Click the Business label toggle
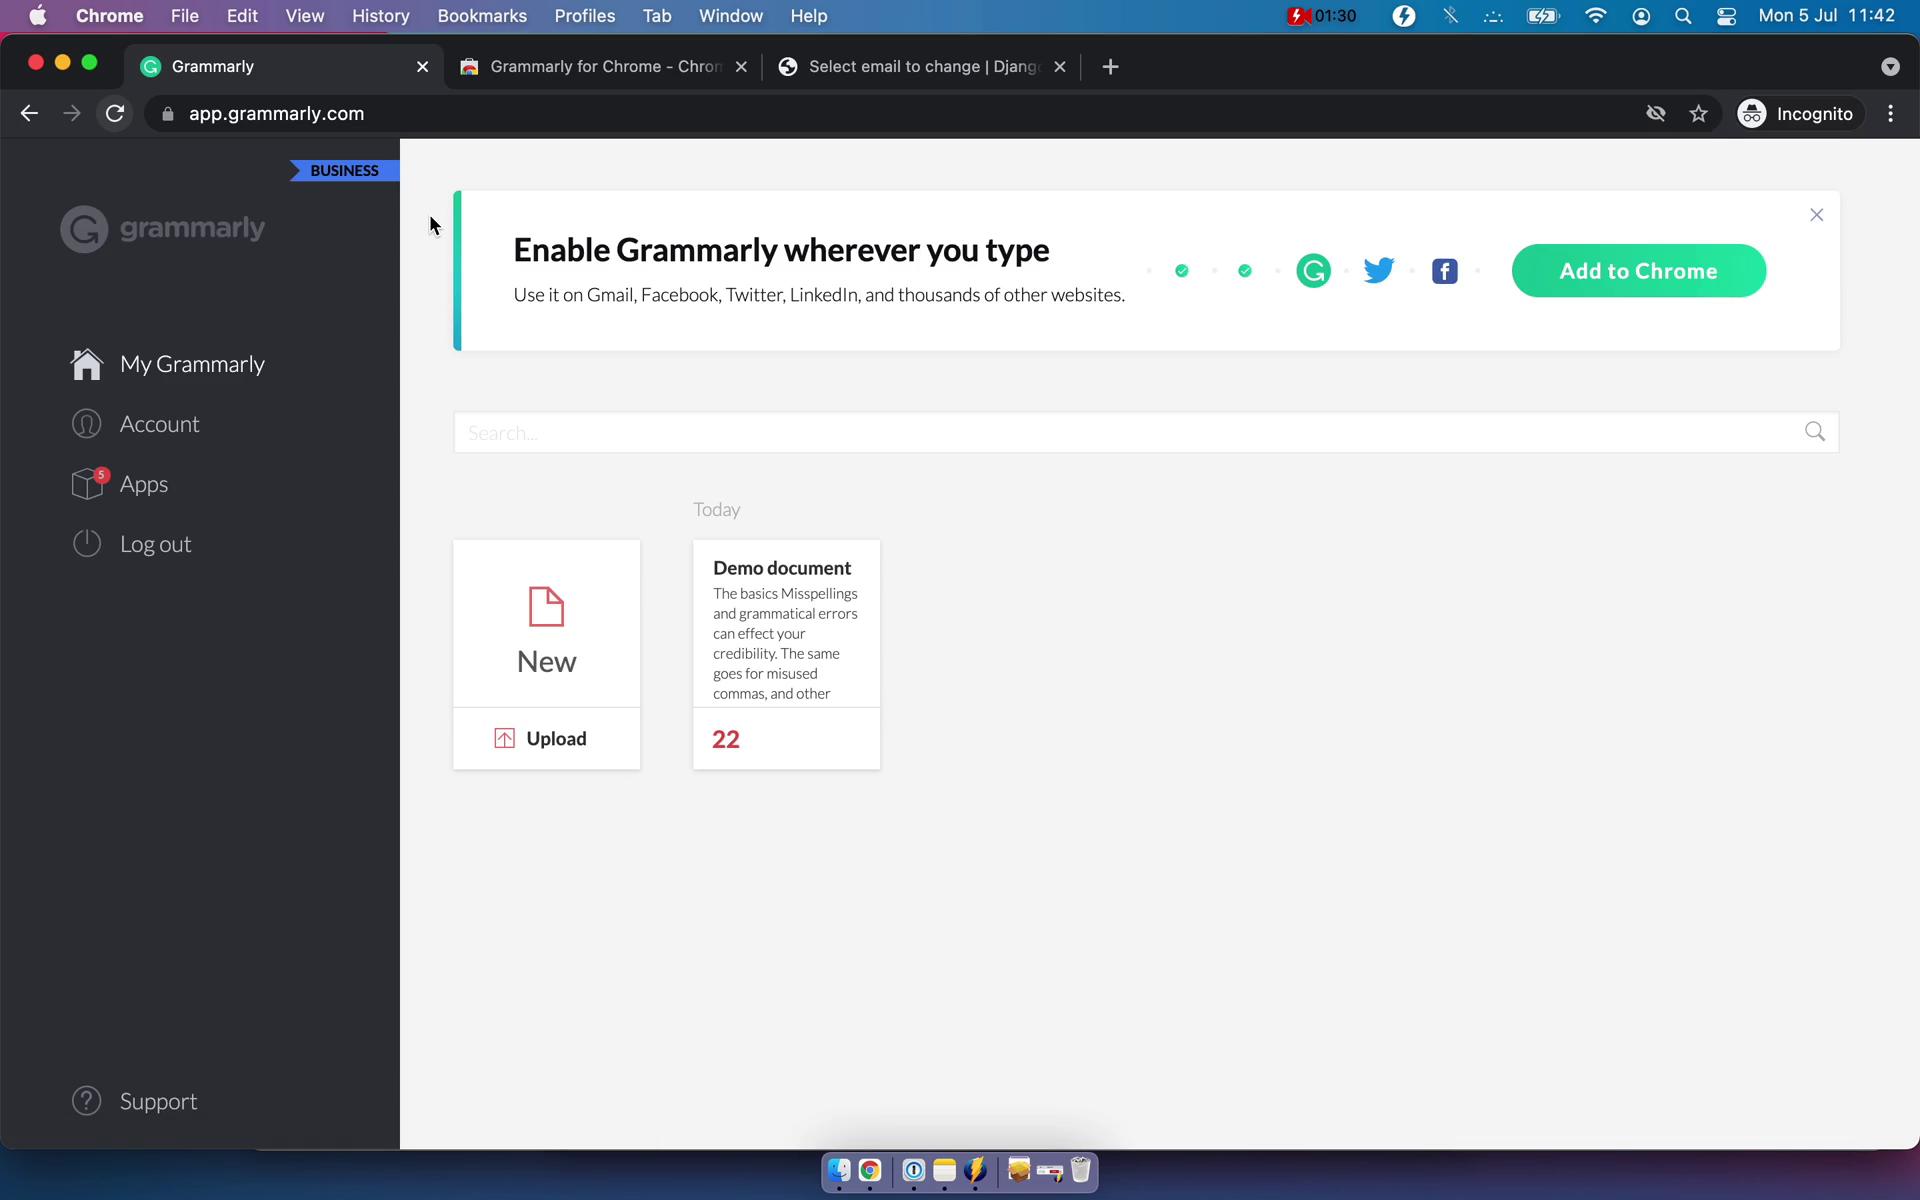Image resolution: width=1920 pixels, height=1200 pixels. [343, 169]
